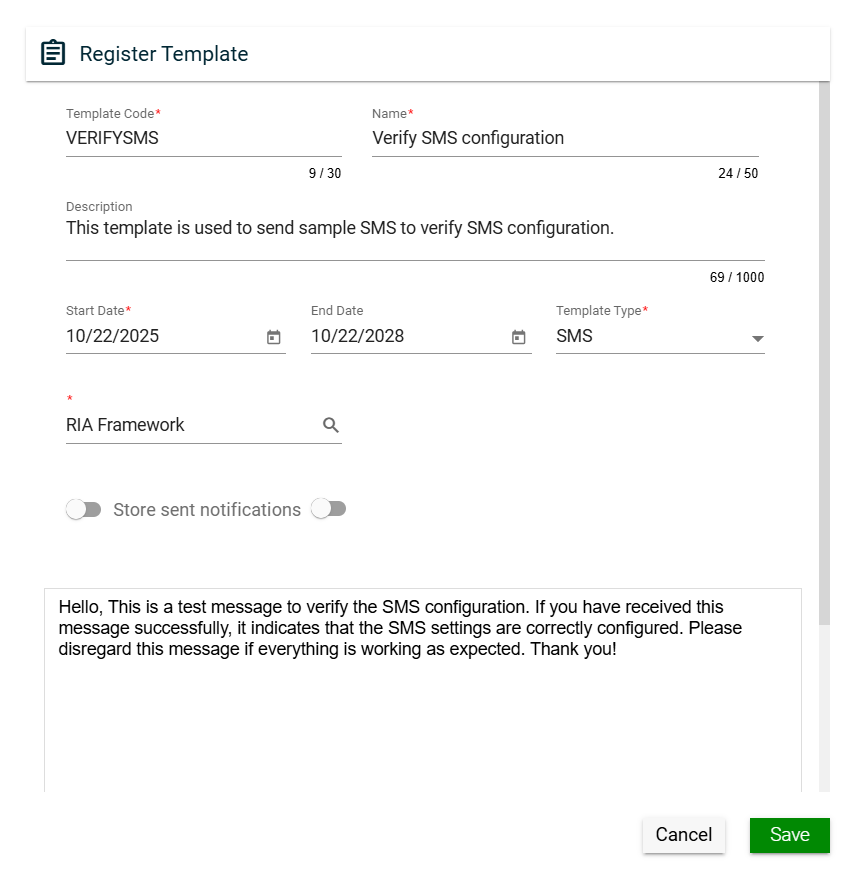The height and width of the screenshot is (873, 857).
Task: Toggle the switch right of Store sent notifications
Action: click(x=328, y=509)
